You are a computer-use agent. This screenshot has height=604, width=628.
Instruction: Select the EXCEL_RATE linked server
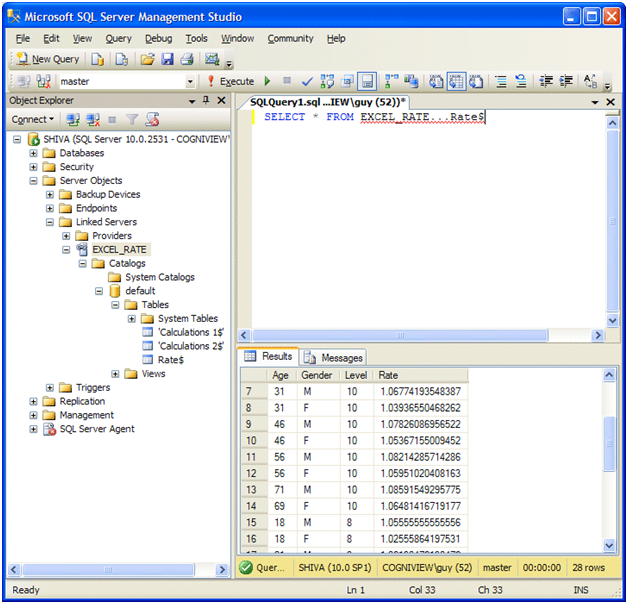pos(119,250)
